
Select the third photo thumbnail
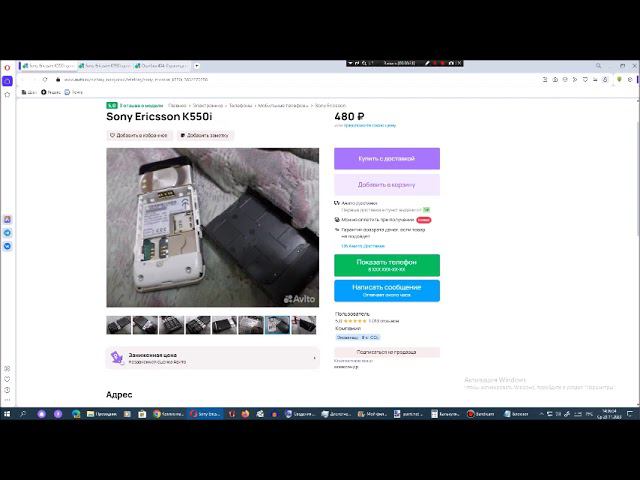coord(171,325)
